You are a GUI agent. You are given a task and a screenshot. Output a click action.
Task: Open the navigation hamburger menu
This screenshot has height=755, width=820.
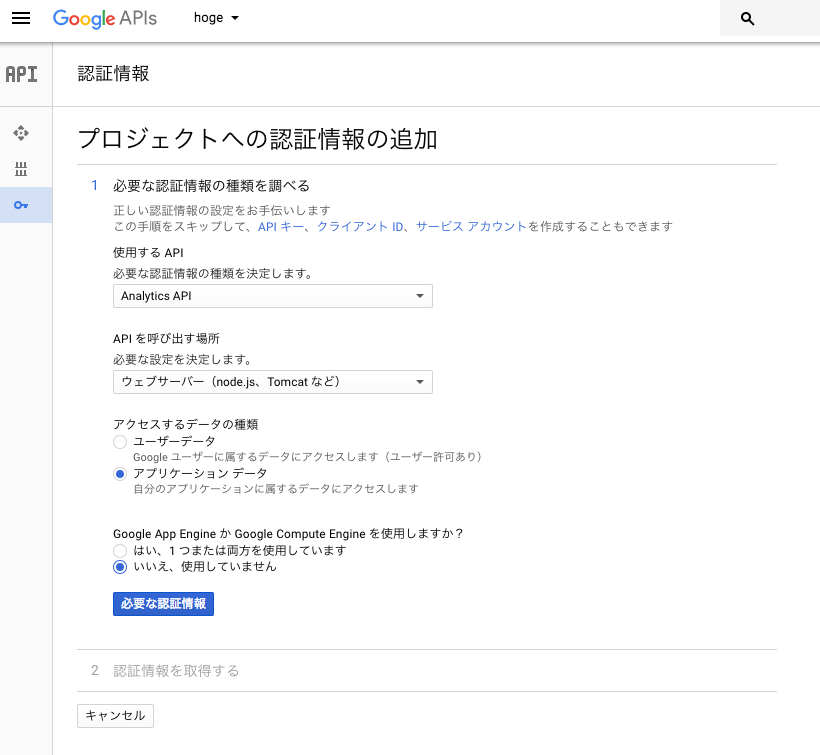pyautogui.click(x=21, y=18)
